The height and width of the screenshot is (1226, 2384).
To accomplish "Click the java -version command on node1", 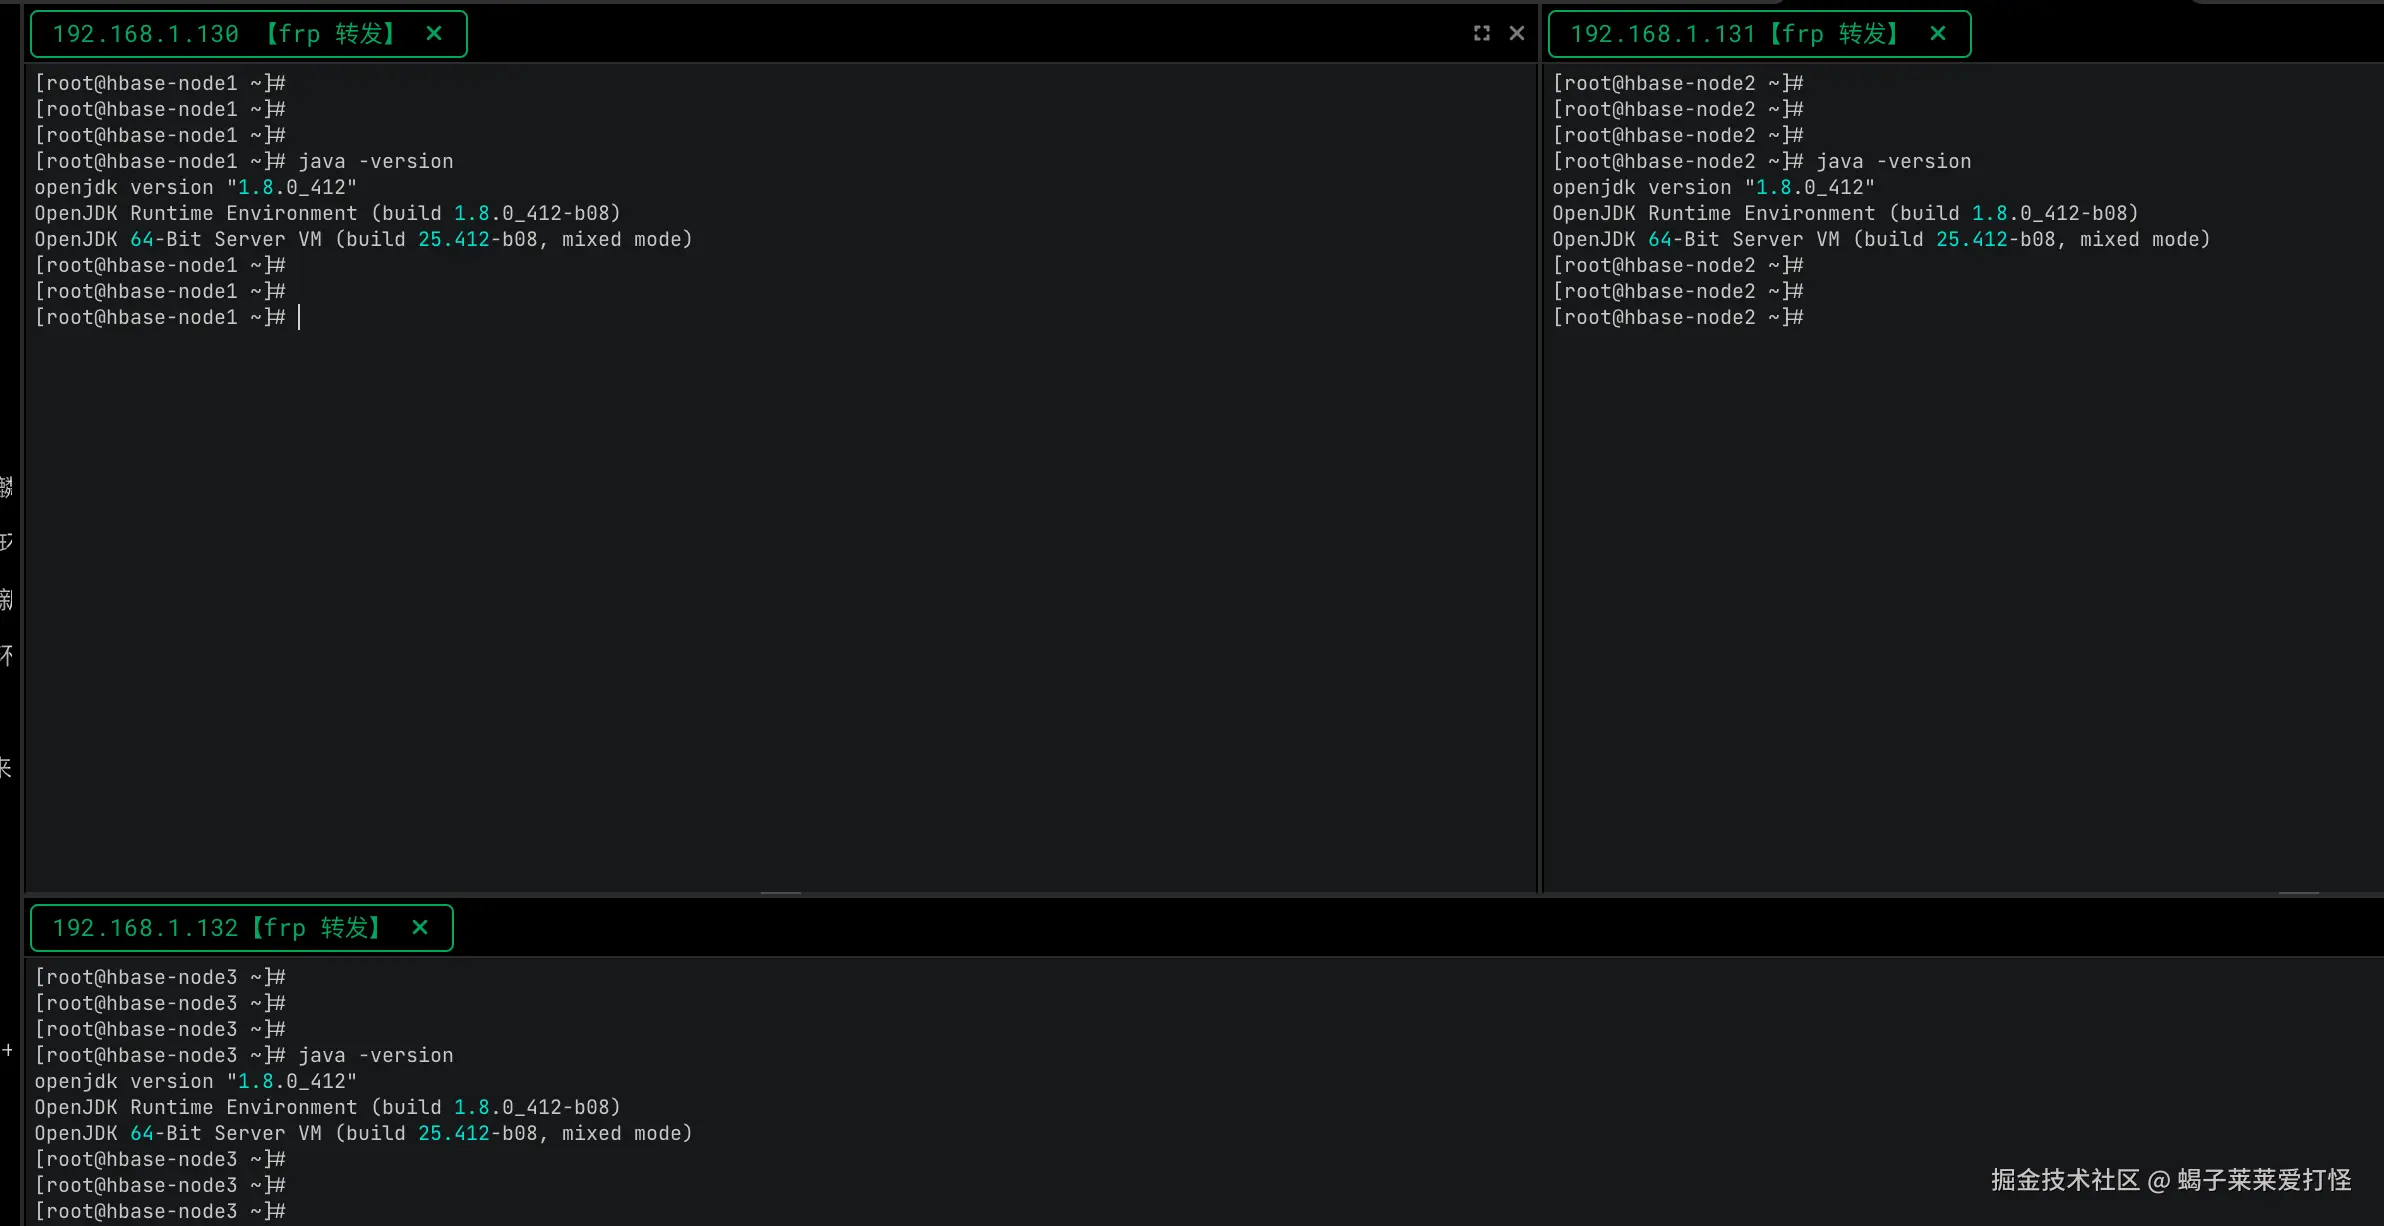I will [375, 161].
